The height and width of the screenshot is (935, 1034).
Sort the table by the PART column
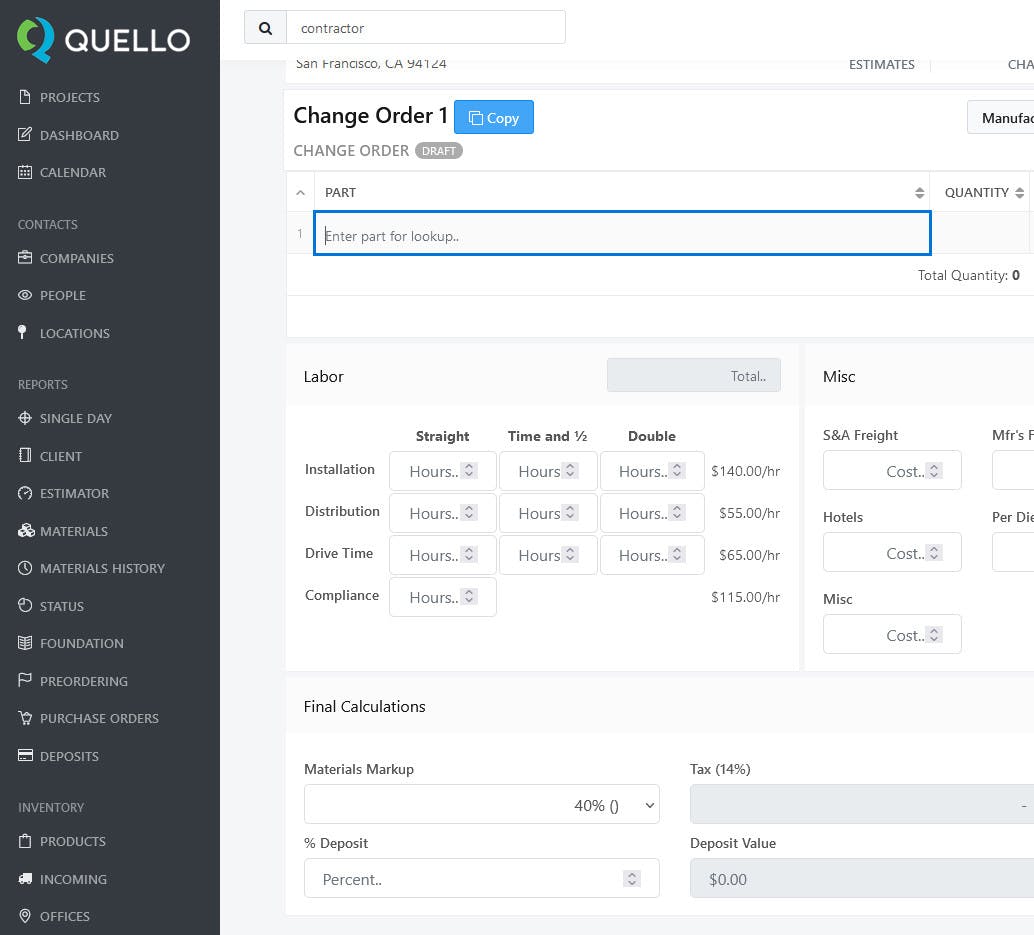[x=920, y=191]
